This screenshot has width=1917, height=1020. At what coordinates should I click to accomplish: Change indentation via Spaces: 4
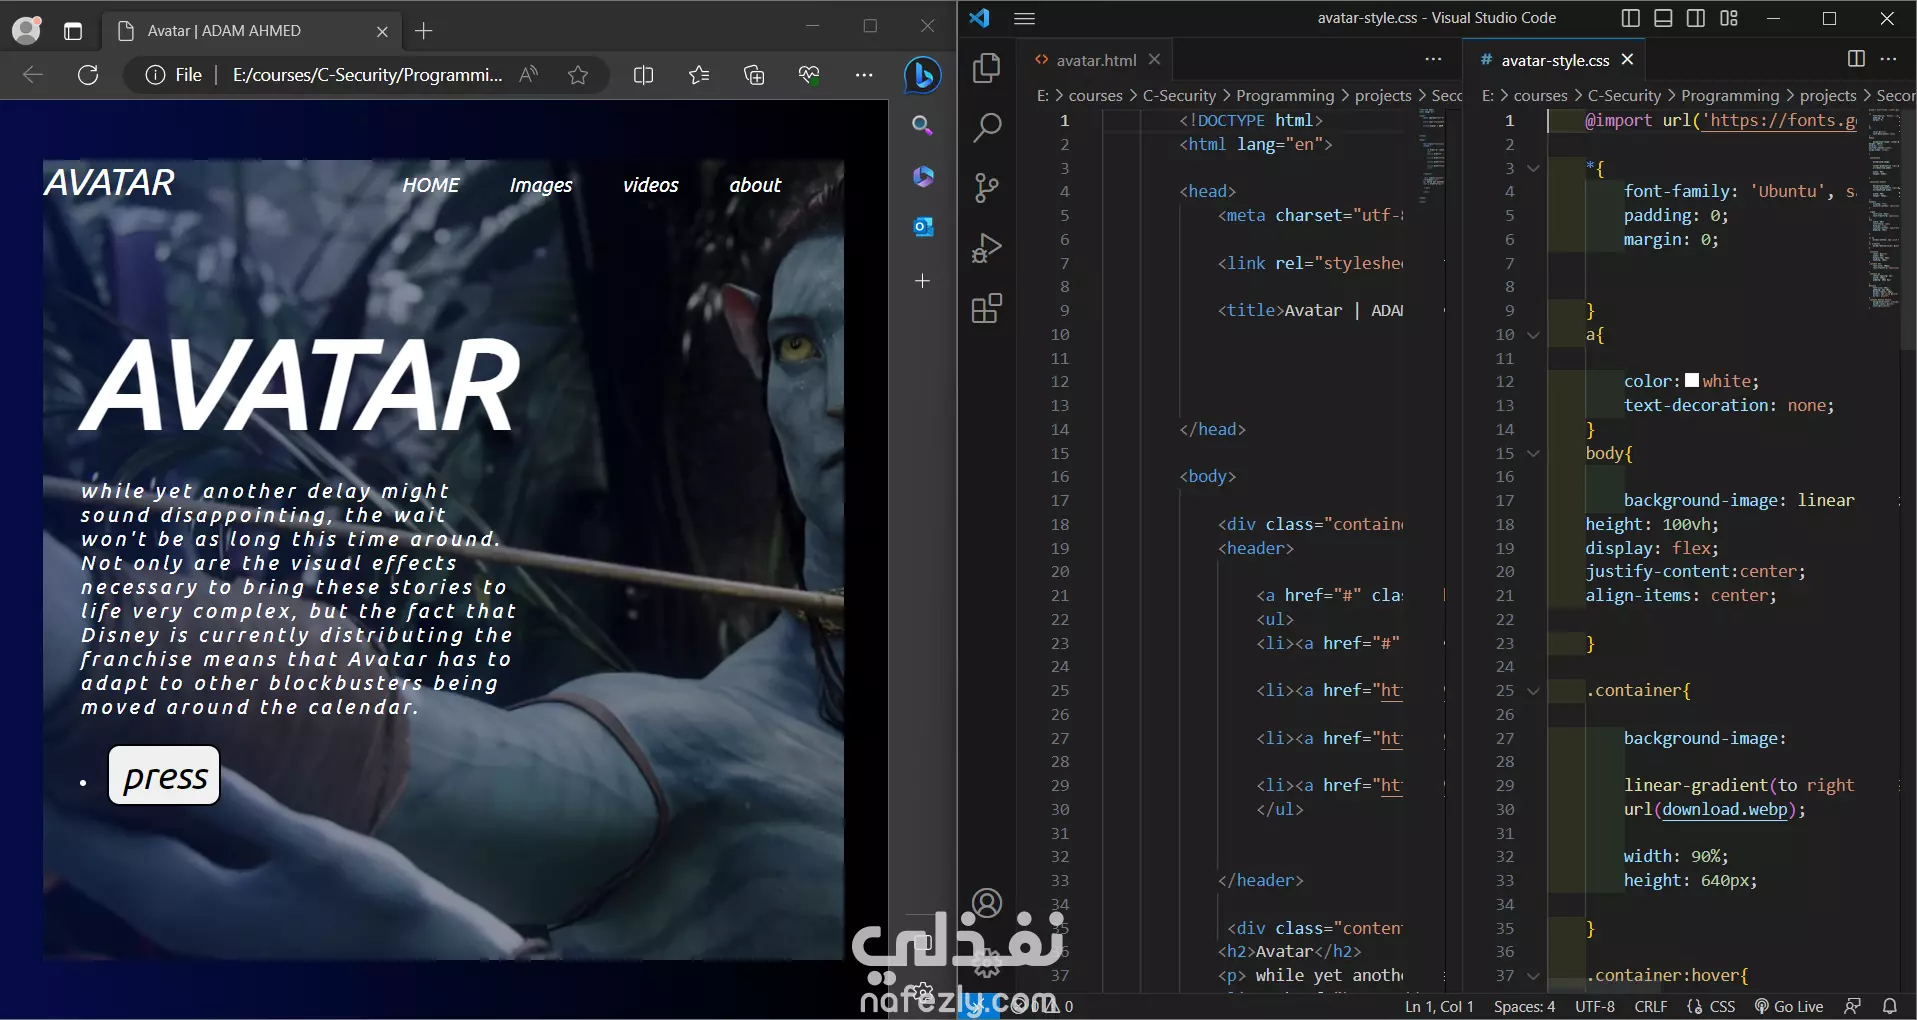[x=1524, y=1007]
